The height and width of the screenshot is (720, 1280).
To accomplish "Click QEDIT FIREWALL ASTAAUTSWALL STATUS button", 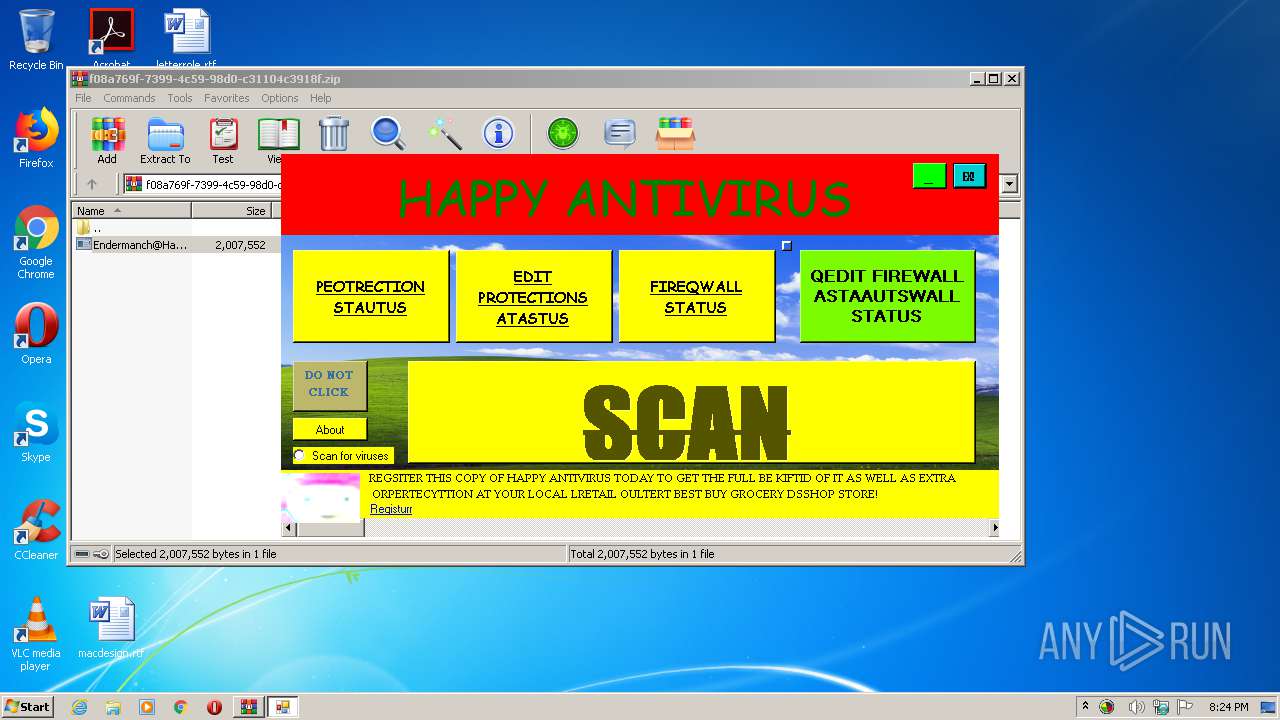I will pos(887,296).
